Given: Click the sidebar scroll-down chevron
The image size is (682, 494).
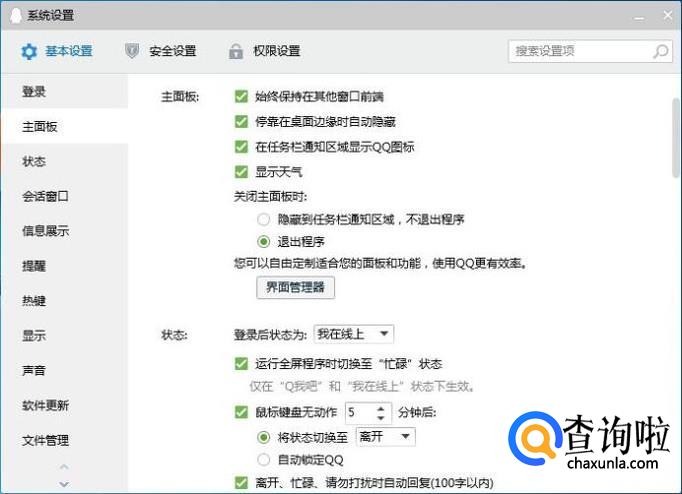Looking at the screenshot, I should pyautogui.click(x=64, y=484).
